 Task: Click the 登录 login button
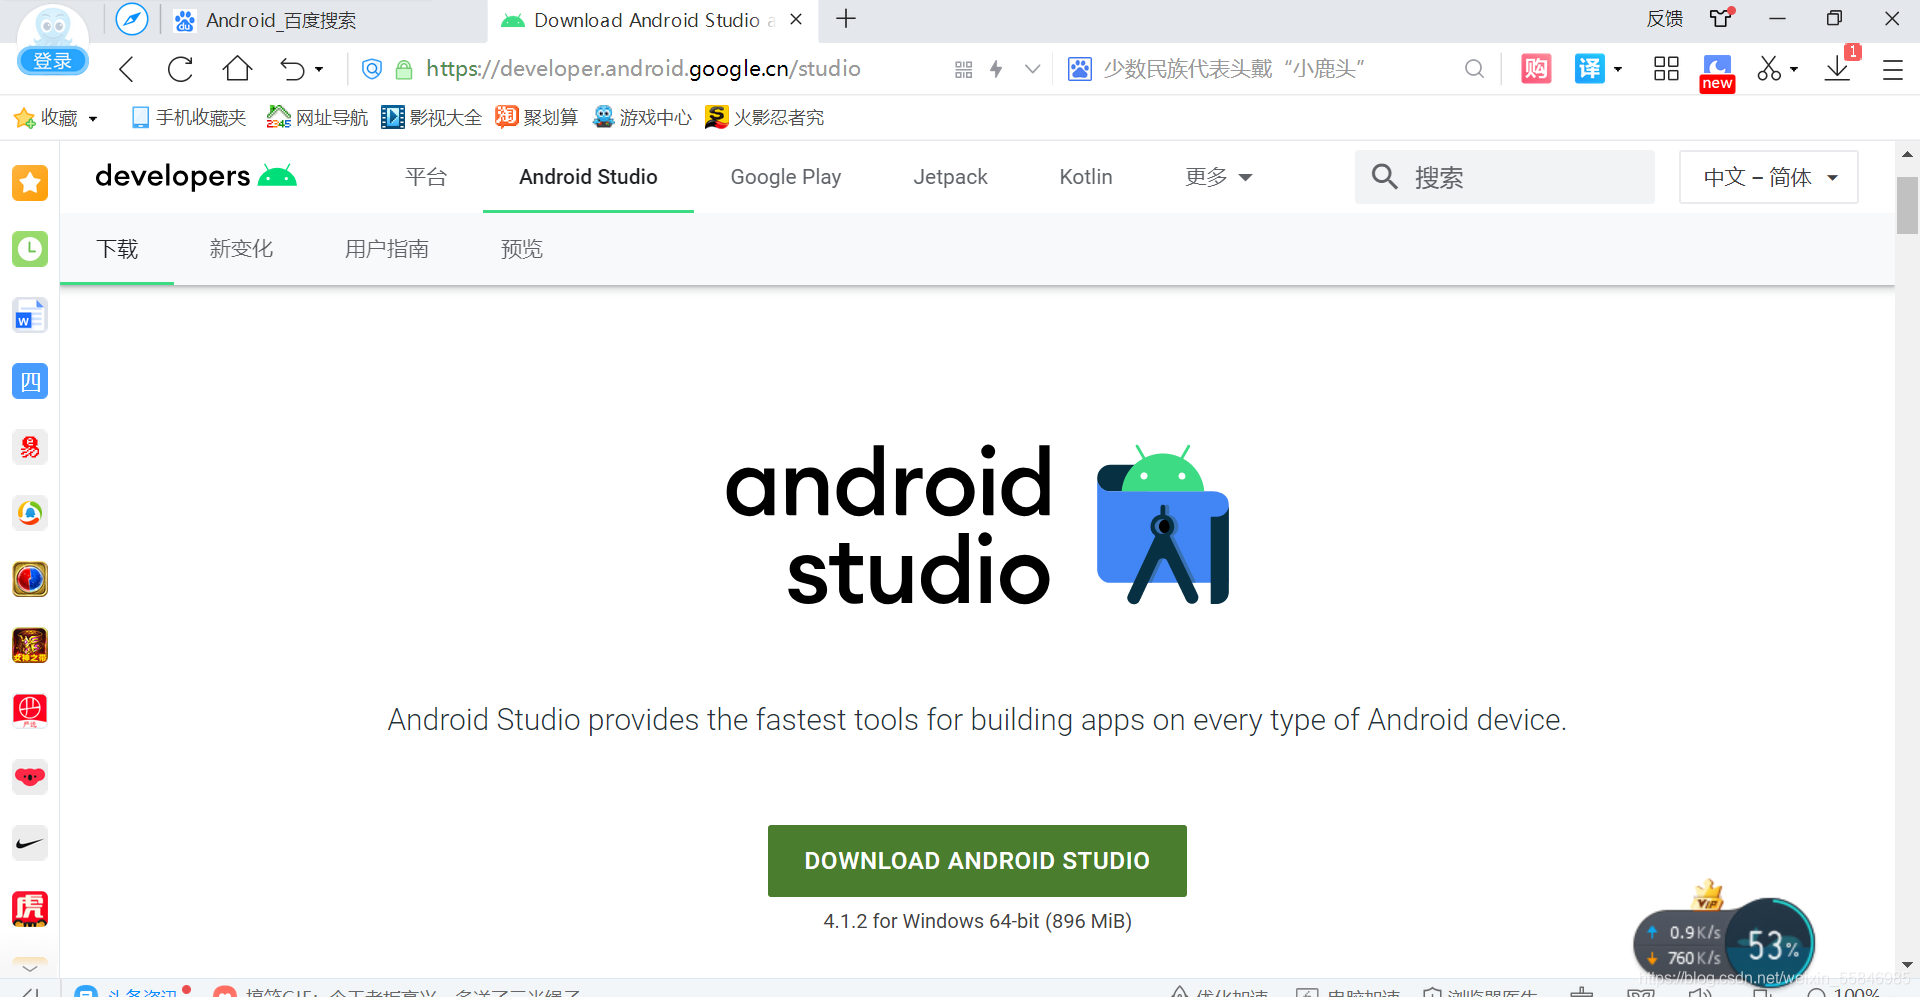tap(53, 61)
